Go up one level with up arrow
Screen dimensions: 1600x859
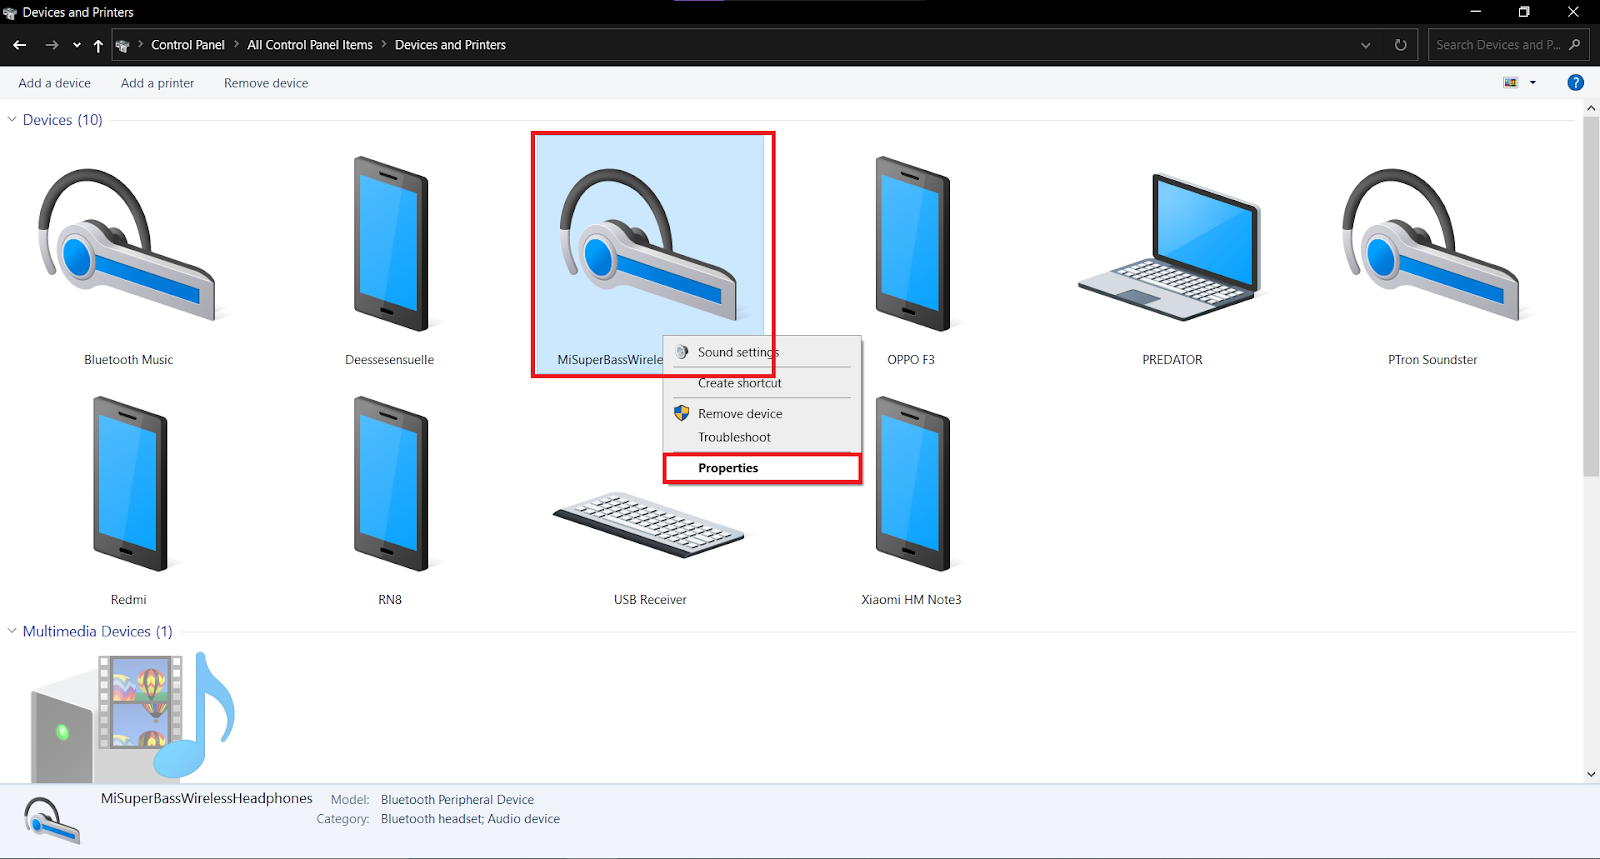tap(98, 45)
